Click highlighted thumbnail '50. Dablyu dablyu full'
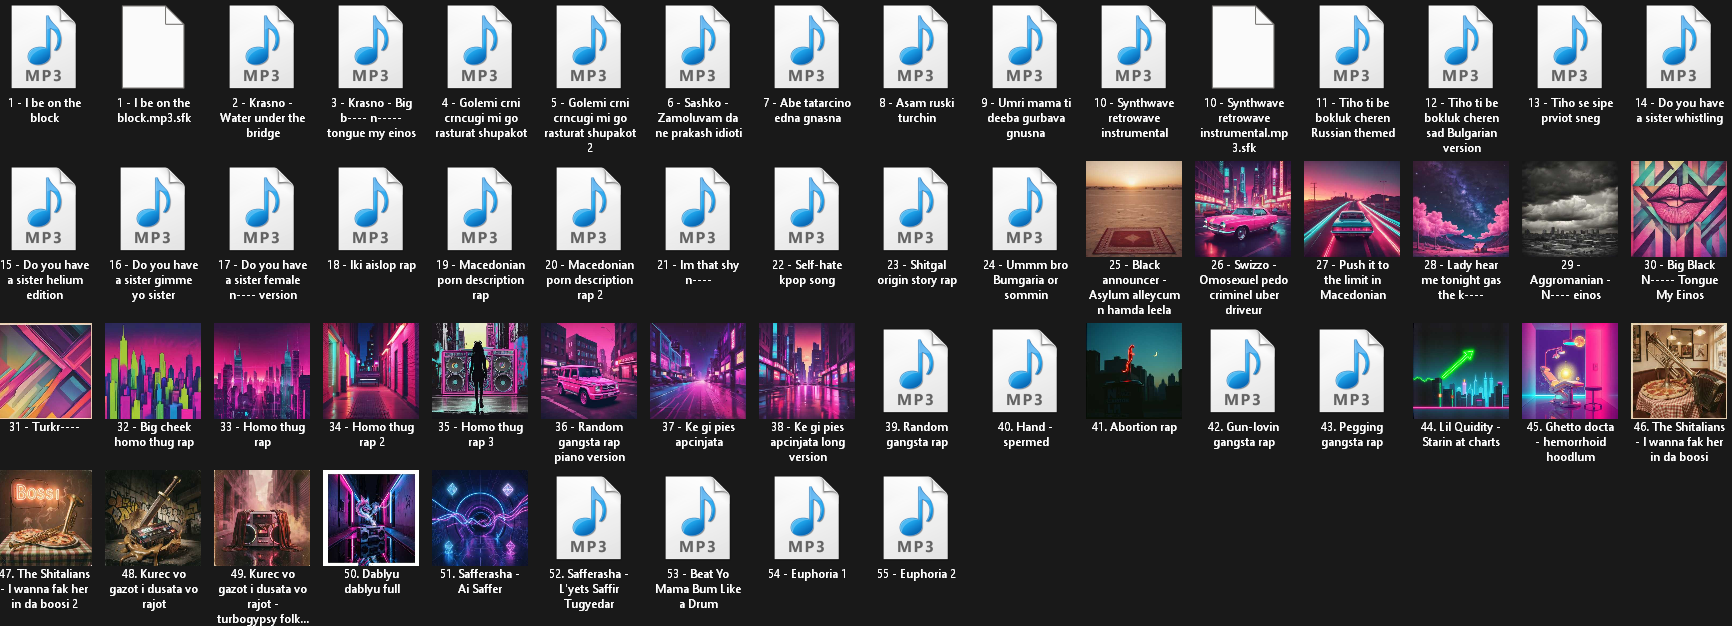 [x=371, y=518]
